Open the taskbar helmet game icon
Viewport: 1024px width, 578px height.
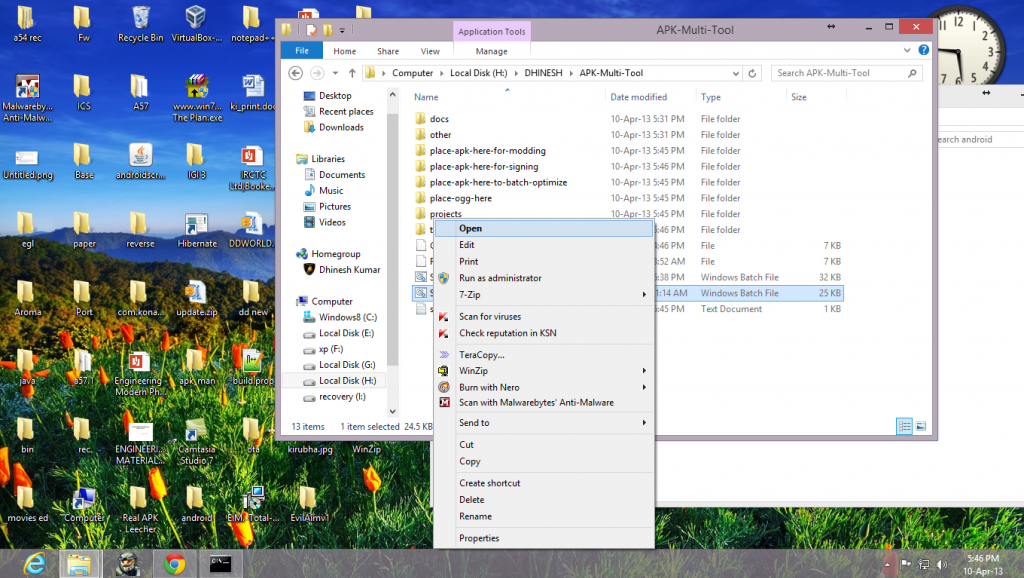point(127,564)
